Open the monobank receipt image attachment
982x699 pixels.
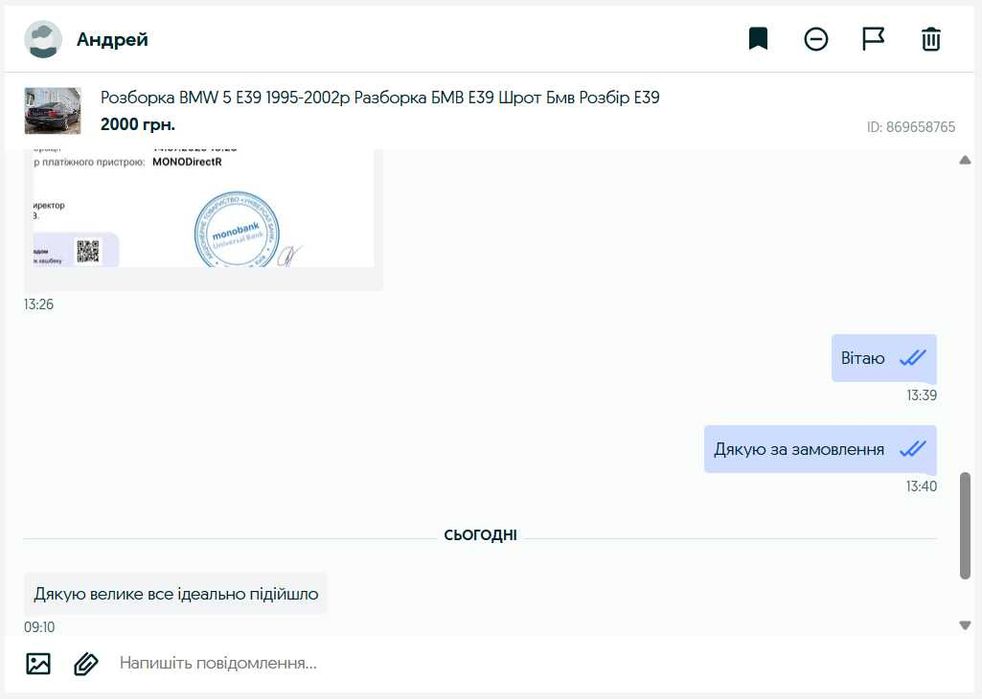[x=204, y=218]
